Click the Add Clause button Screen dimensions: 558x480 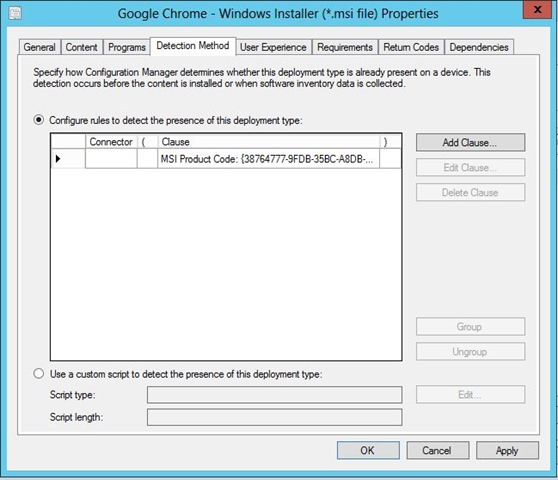pyautogui.click(x=470, y=142)
